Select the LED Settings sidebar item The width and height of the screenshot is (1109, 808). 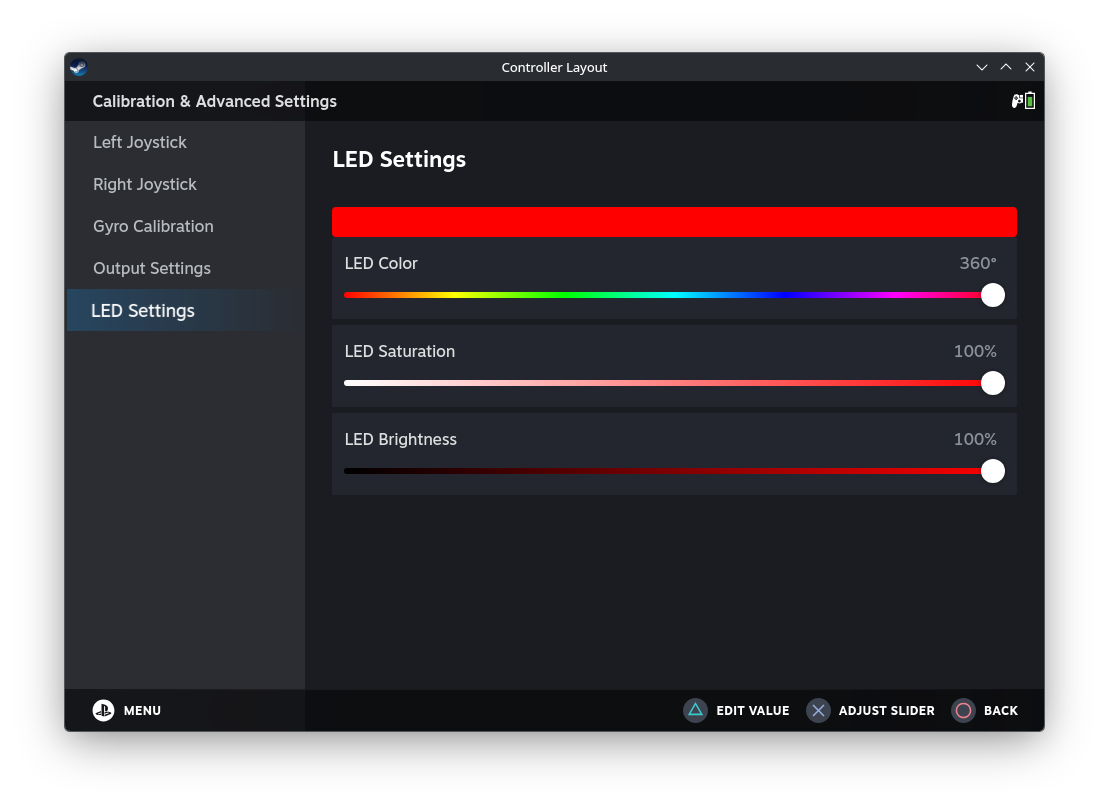pyautogui.click(x=185, y=311)
